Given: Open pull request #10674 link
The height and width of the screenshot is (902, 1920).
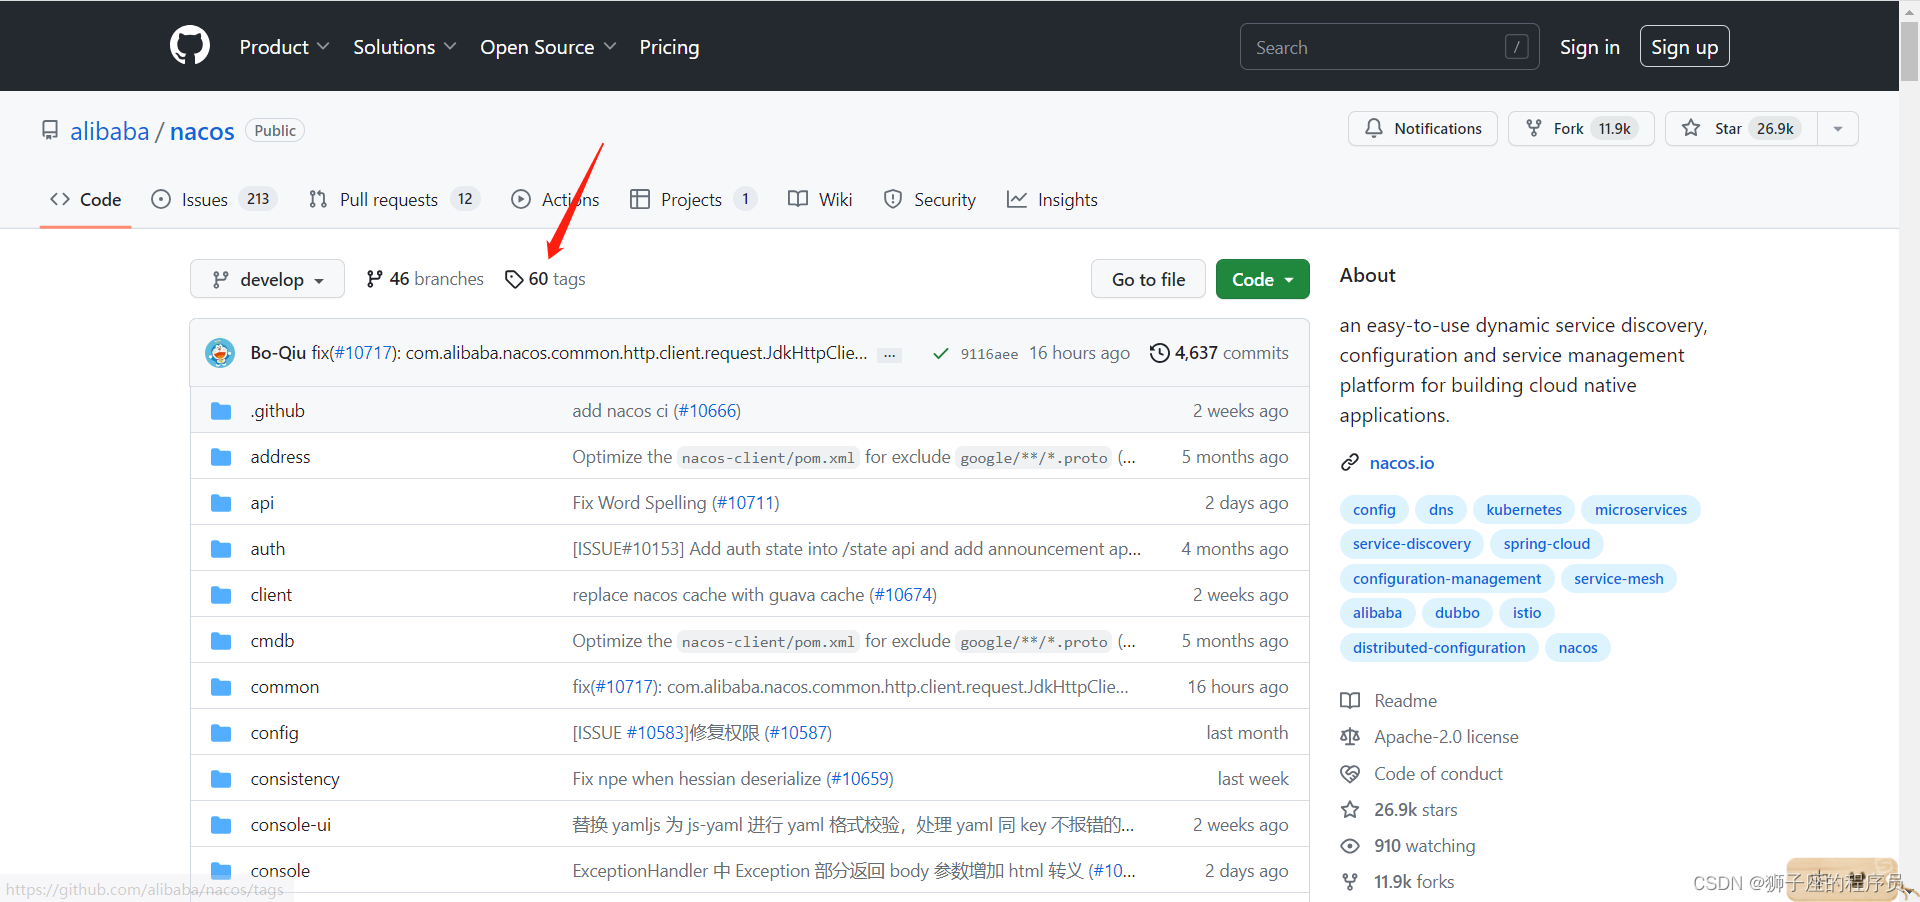Looking at the screenshot, I should [x=903, y=595].
